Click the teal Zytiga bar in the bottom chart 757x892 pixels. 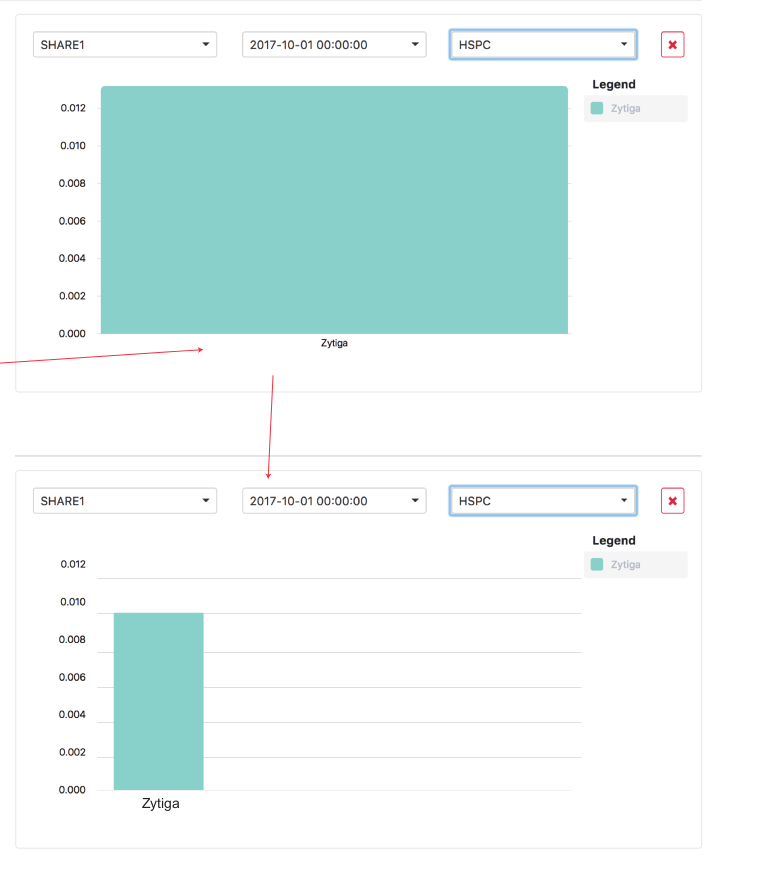[159, 700]
